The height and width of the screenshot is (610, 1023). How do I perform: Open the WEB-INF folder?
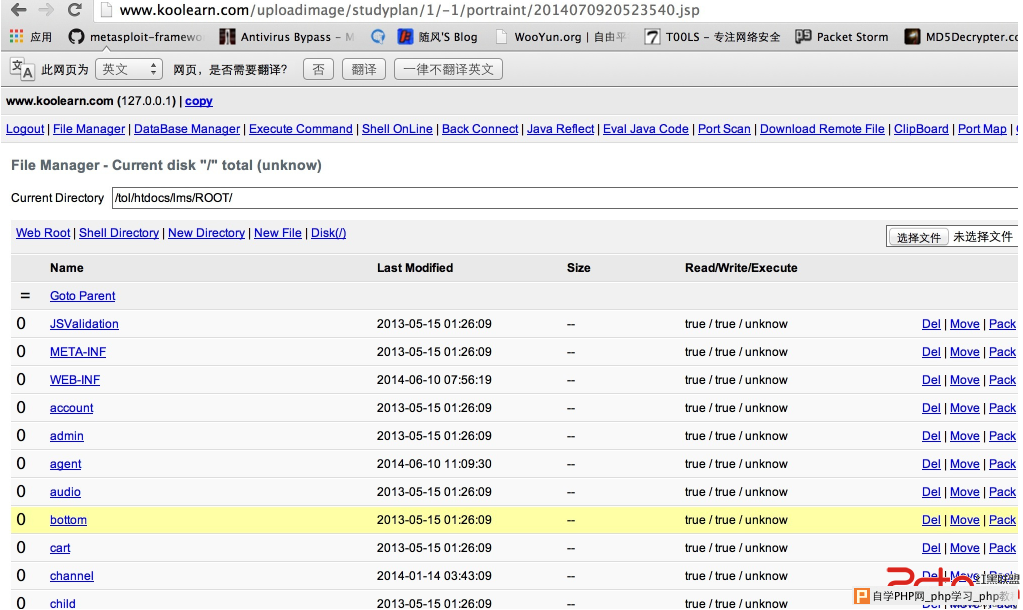click(x=75, y=380)
